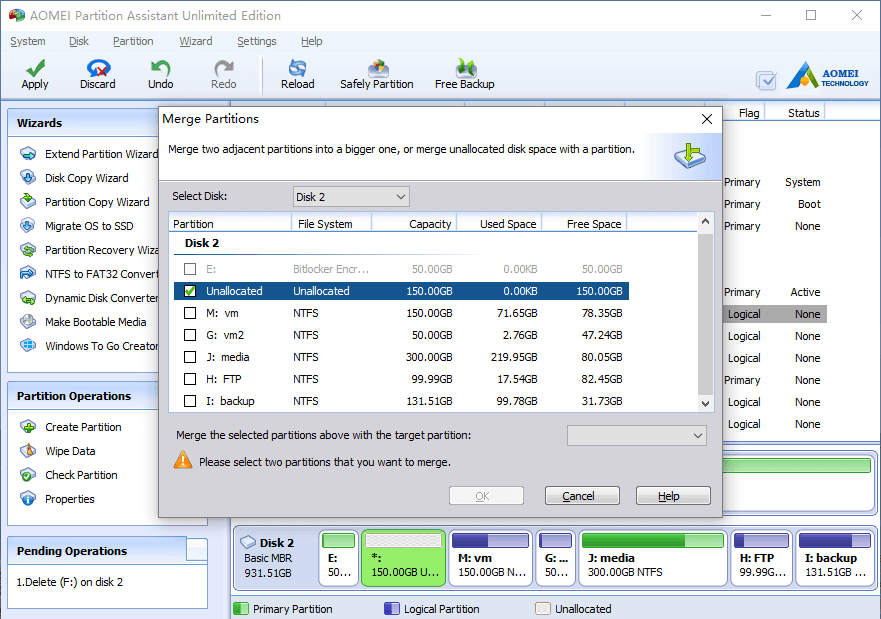This screenshot has width=881, height=619.
Task: Check the M: vm partition checkbox
Action: 190,313
